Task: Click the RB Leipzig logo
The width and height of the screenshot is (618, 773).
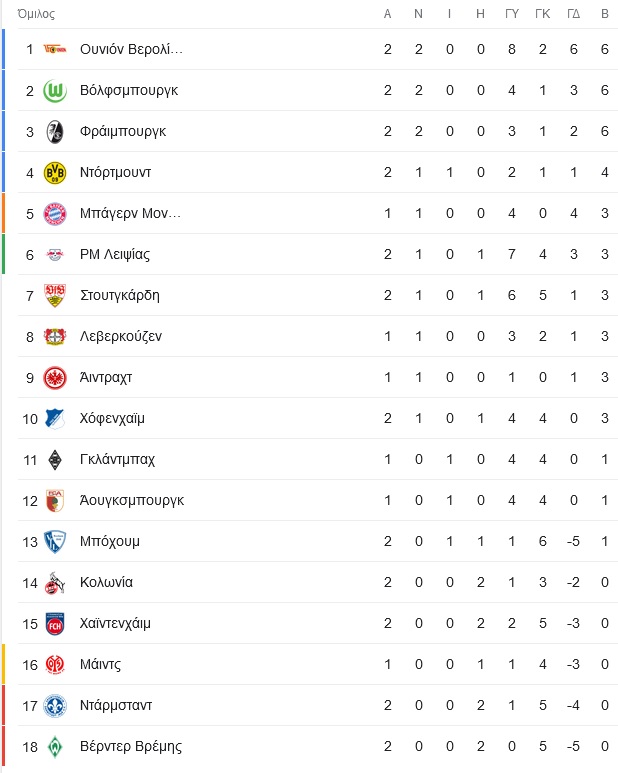Action: [55, 254]
